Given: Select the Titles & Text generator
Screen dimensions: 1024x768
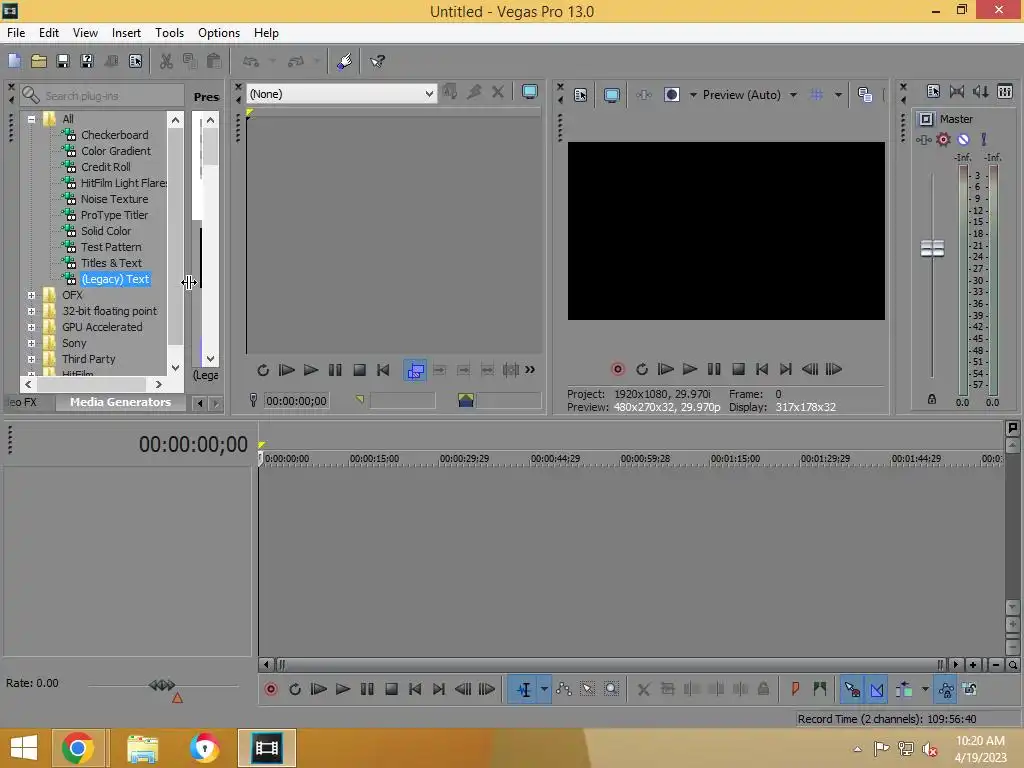Looking at the screenshot, I should coord(111,263).
